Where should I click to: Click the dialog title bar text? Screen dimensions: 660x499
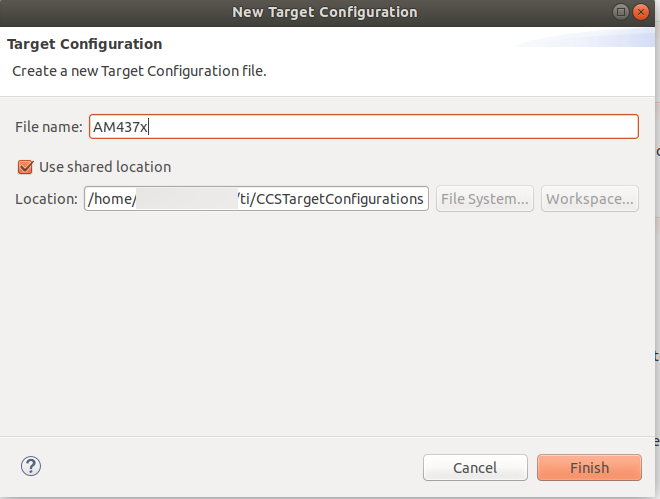point(324,12)
